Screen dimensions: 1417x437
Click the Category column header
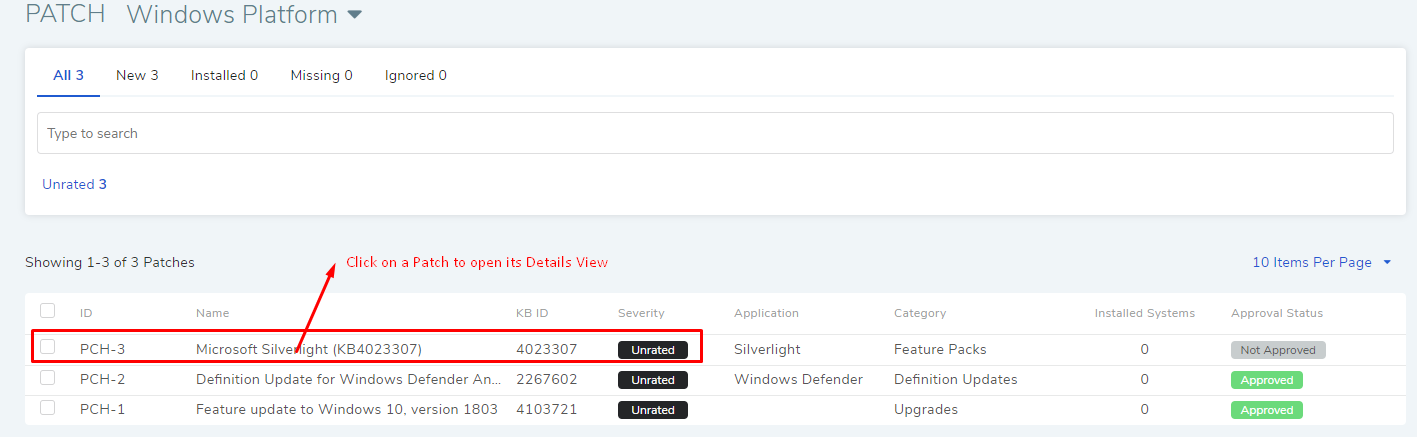click(x=920, y=313)
